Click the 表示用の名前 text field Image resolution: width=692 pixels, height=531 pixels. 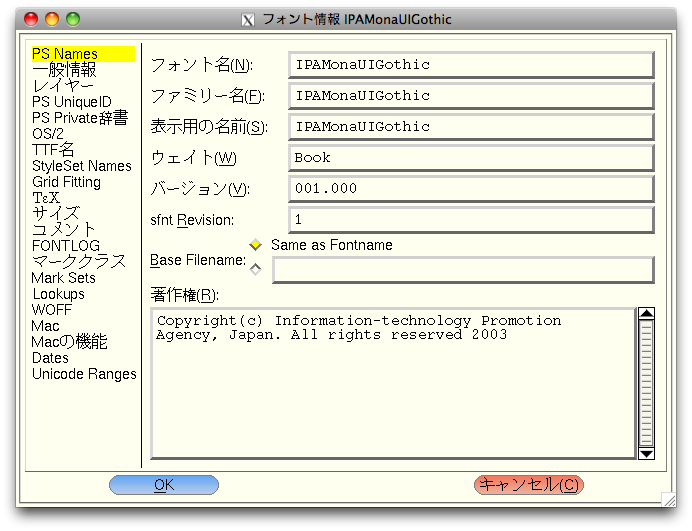tap(471, 127)
